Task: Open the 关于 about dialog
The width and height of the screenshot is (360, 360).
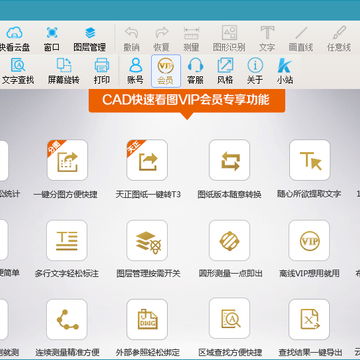Action: tap(255, 71)
